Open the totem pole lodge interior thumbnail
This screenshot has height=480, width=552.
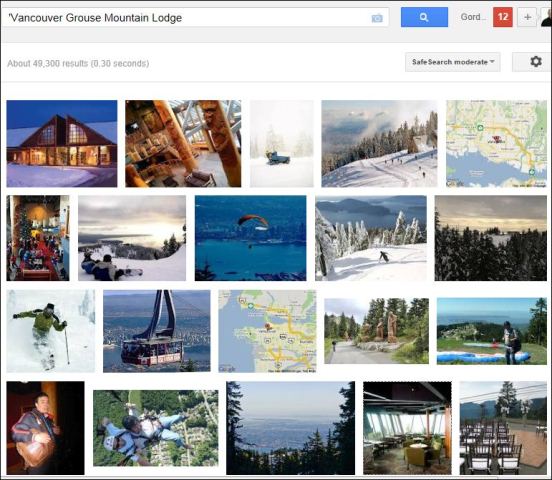(183, 143)
